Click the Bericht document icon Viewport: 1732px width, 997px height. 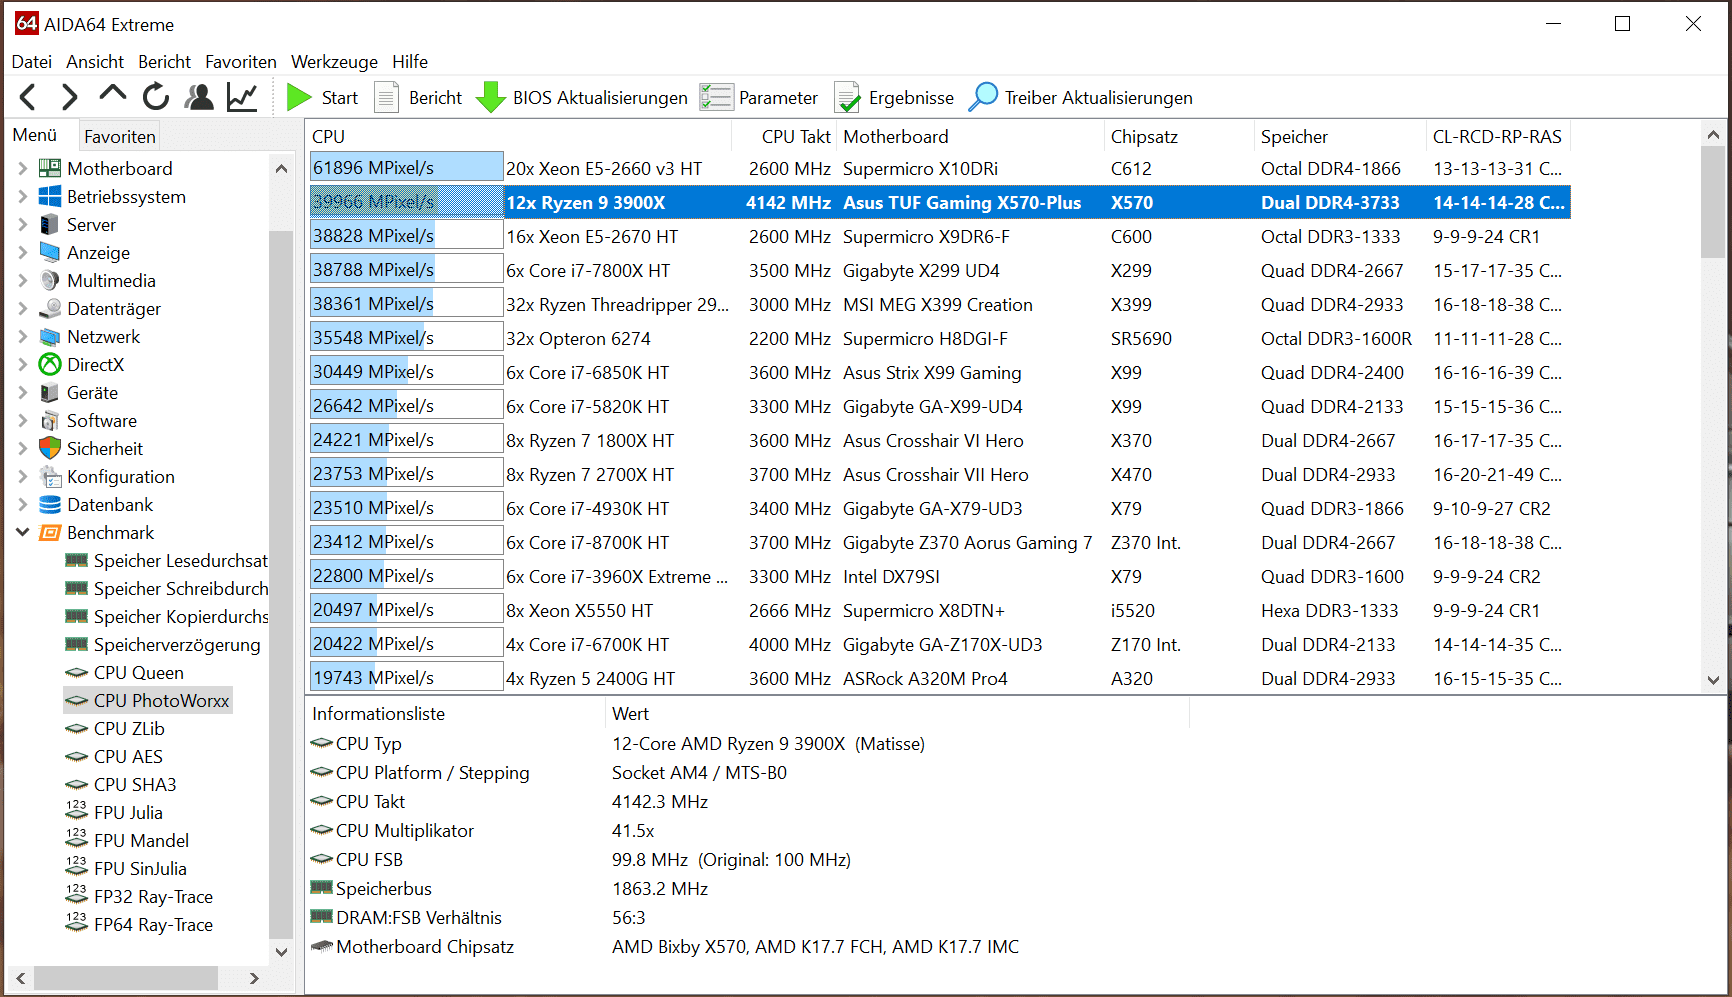point(387,97)
